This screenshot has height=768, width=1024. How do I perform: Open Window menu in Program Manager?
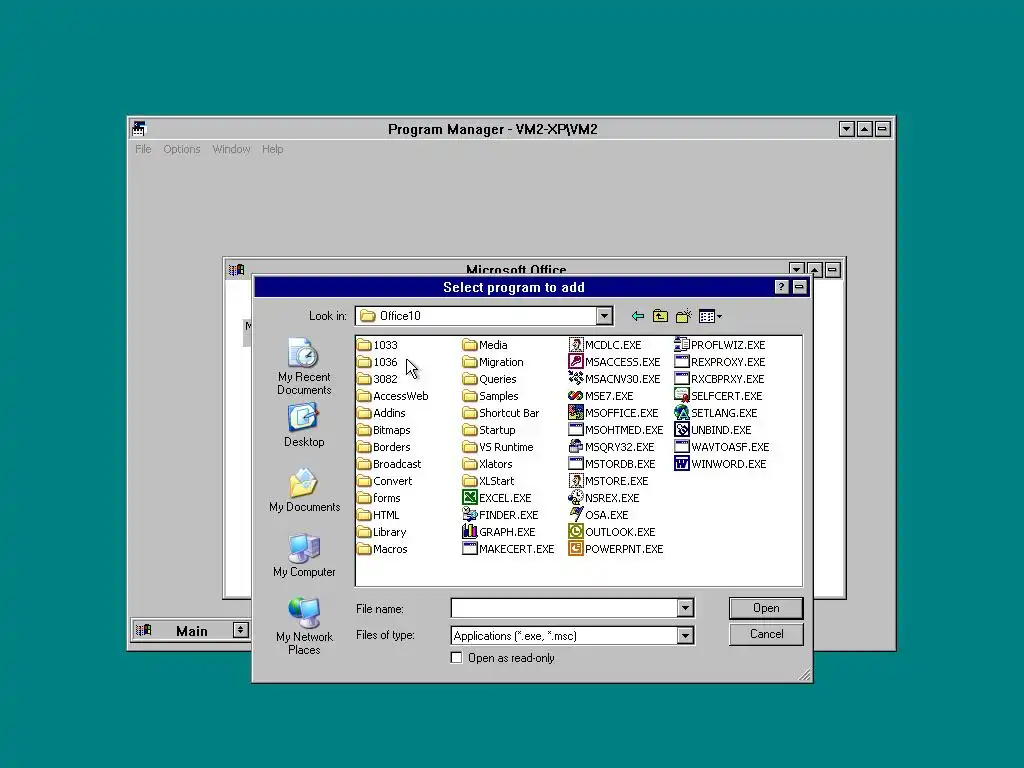231,149
